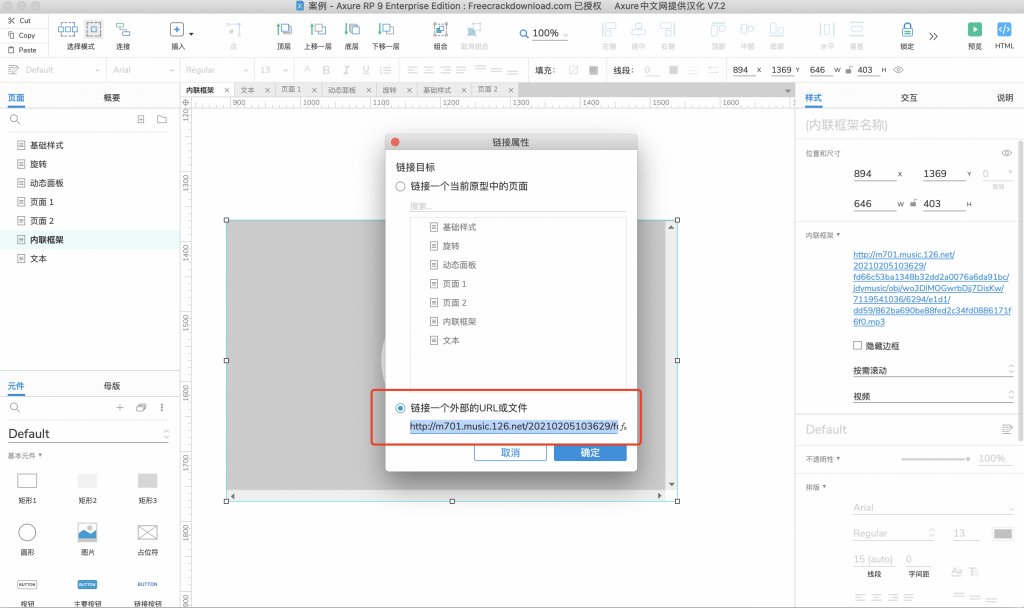Image resolution: width=1024 pixels, height=608 pixels.
Task: Select the radio for linking to a current prototype page
Action: pos(401,186)
